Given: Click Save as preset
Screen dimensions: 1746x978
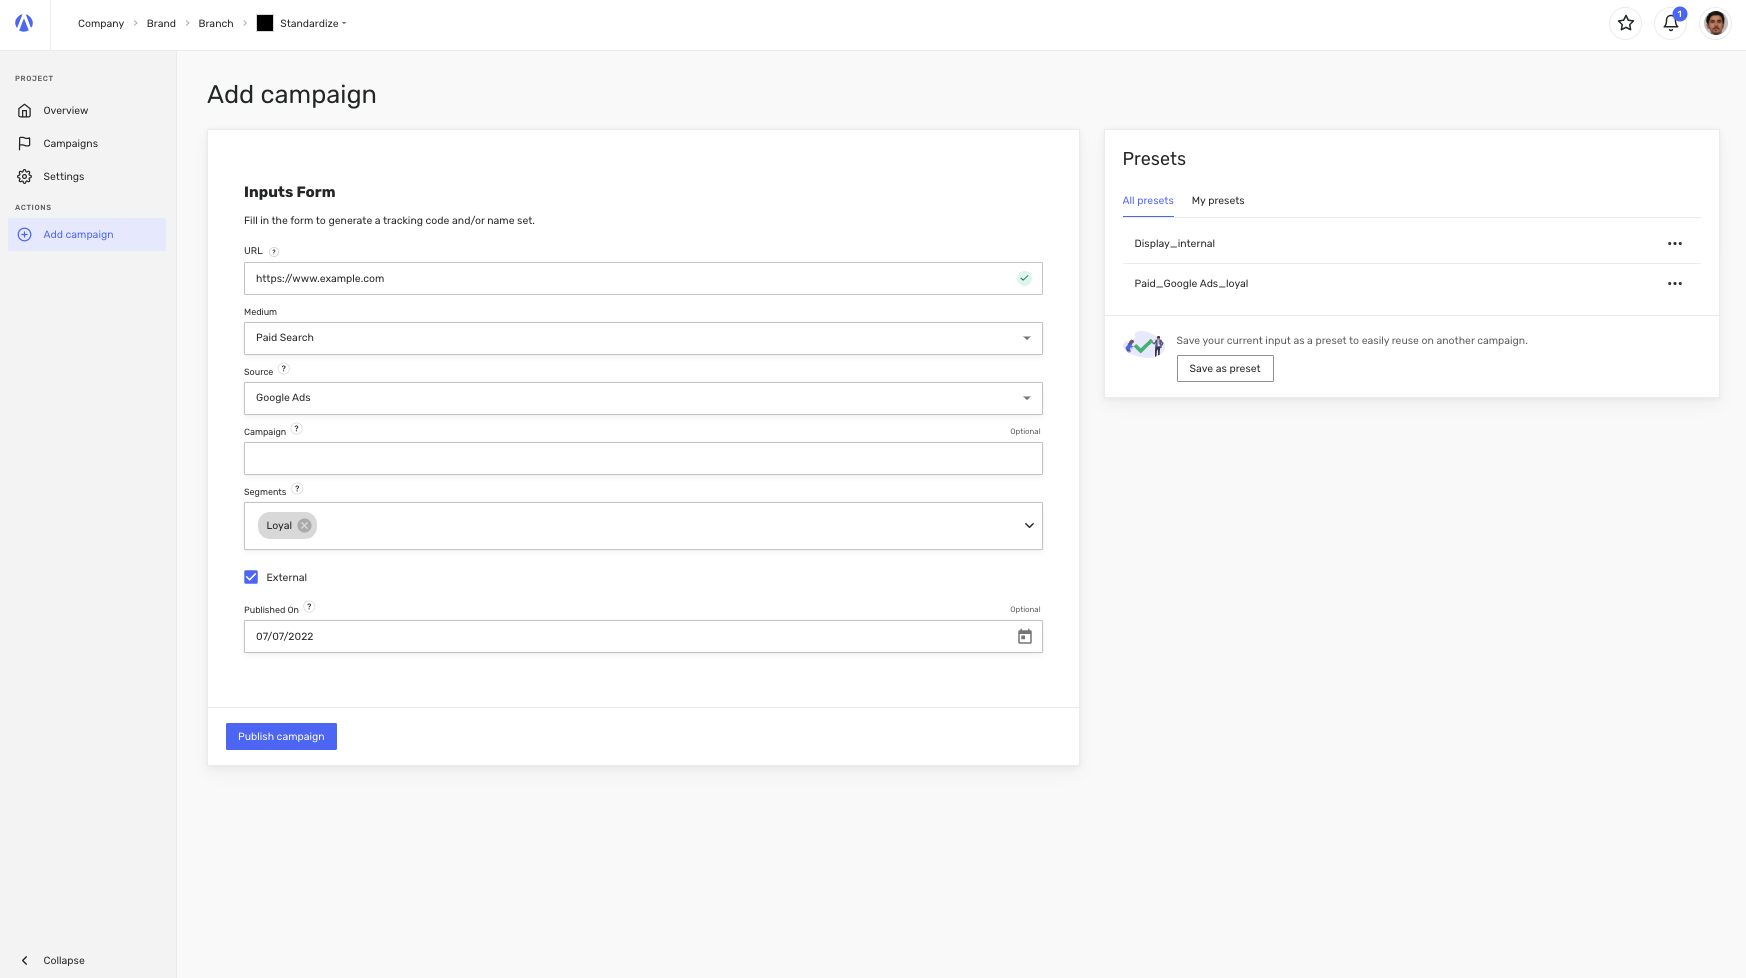Looking at the screenshot, I should [1225, 368].
